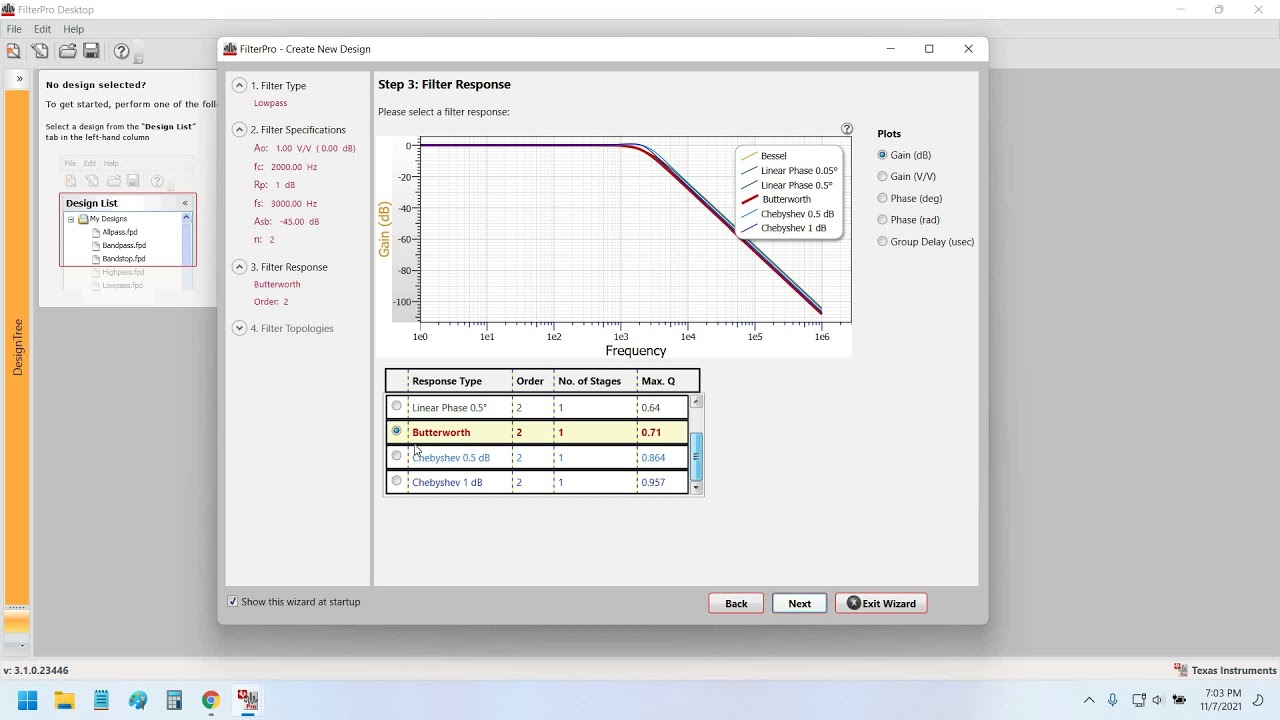Viewport: 1280px width, 720px height.
Task: Click the scroll-up arrow of the response table
Action: click(x=696, y=401)
